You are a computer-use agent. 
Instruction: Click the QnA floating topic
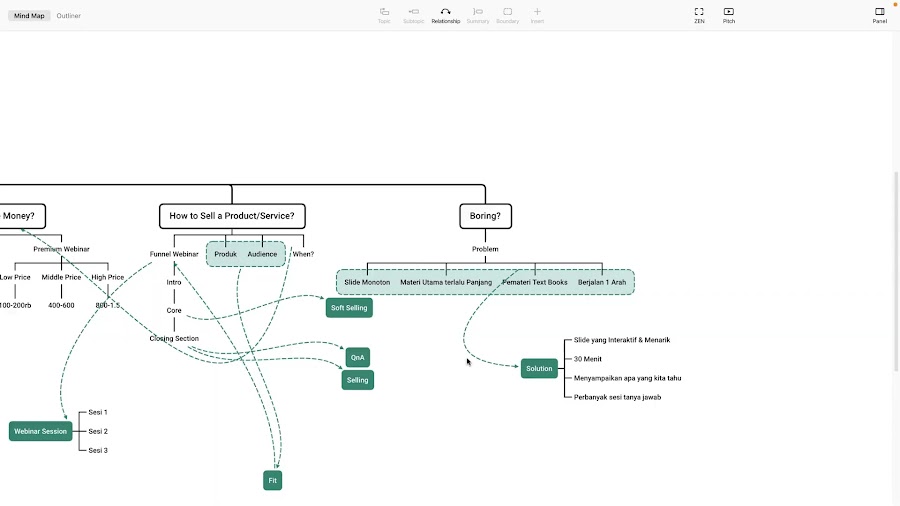pos(358,357)
